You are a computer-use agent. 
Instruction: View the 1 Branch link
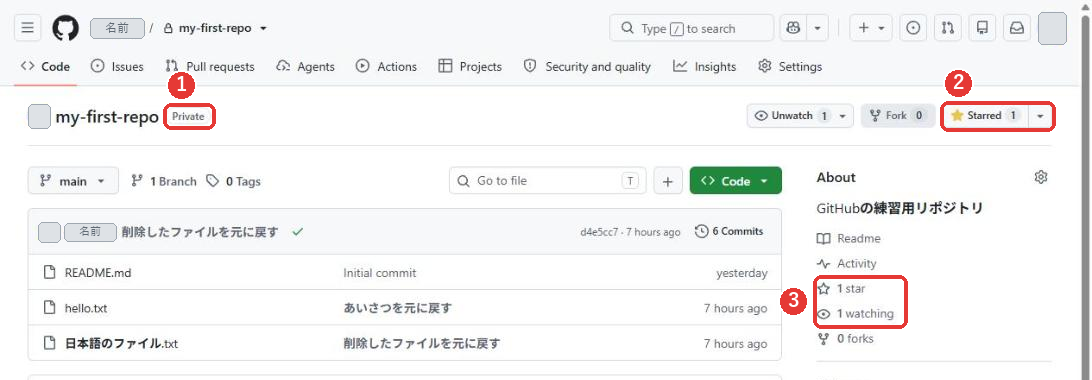click(x=164, y=181)
